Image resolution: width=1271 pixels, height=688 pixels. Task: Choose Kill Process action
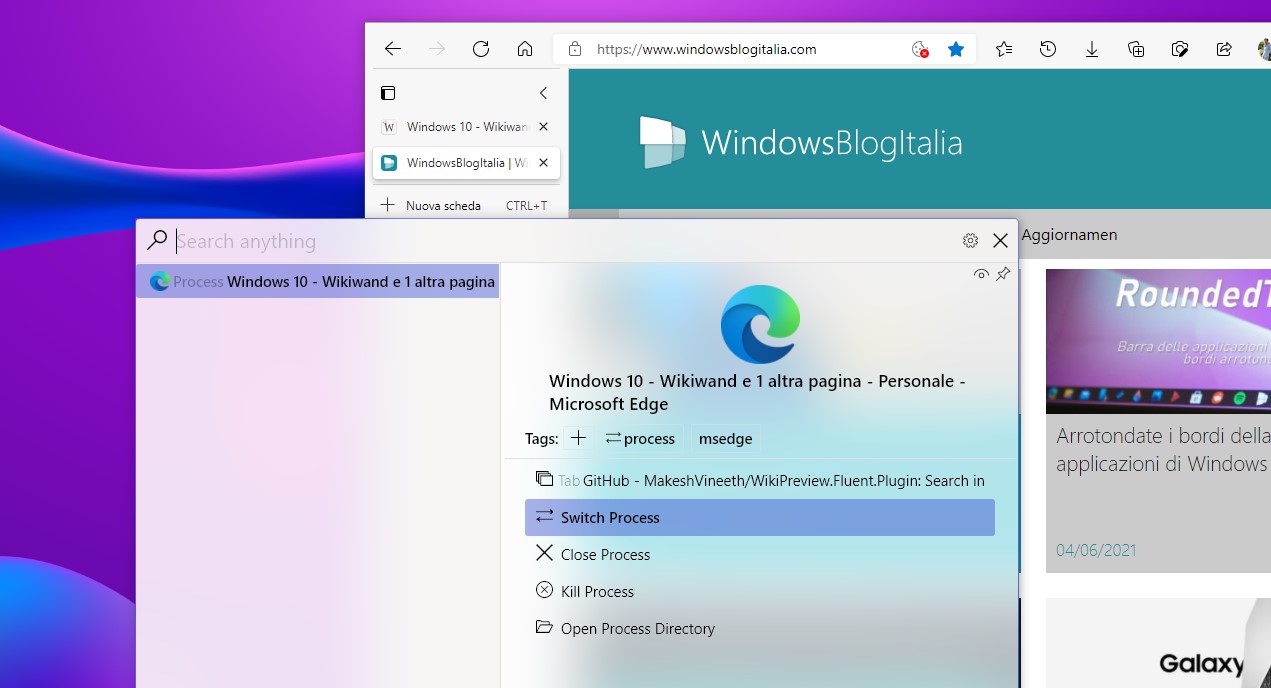[760, 591]
